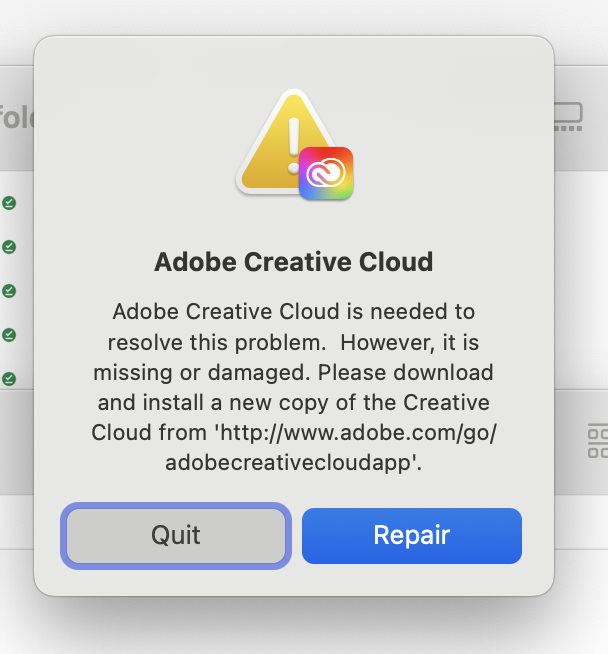Viewport: 608px width, 654px height.
Task: Click the third green sync status icon
Action: point(9,291)
